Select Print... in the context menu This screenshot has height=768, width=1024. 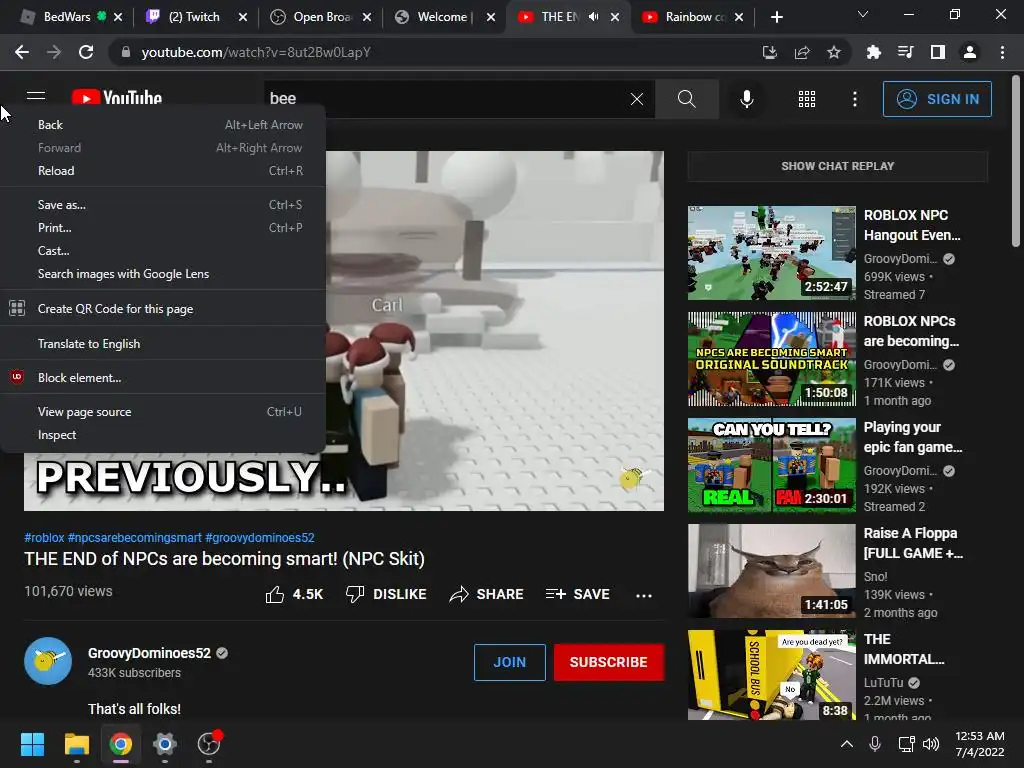[x=163, y=228]
